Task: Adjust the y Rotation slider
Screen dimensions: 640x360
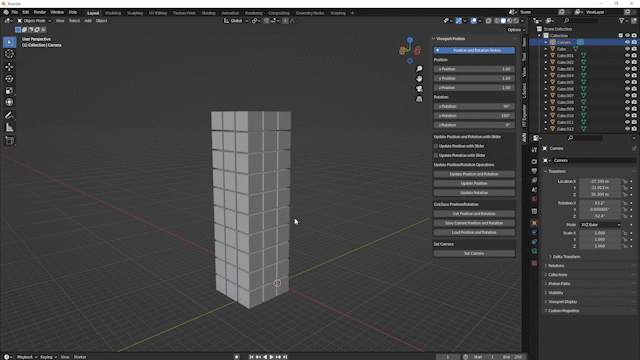Action: (x=474, y=116)
